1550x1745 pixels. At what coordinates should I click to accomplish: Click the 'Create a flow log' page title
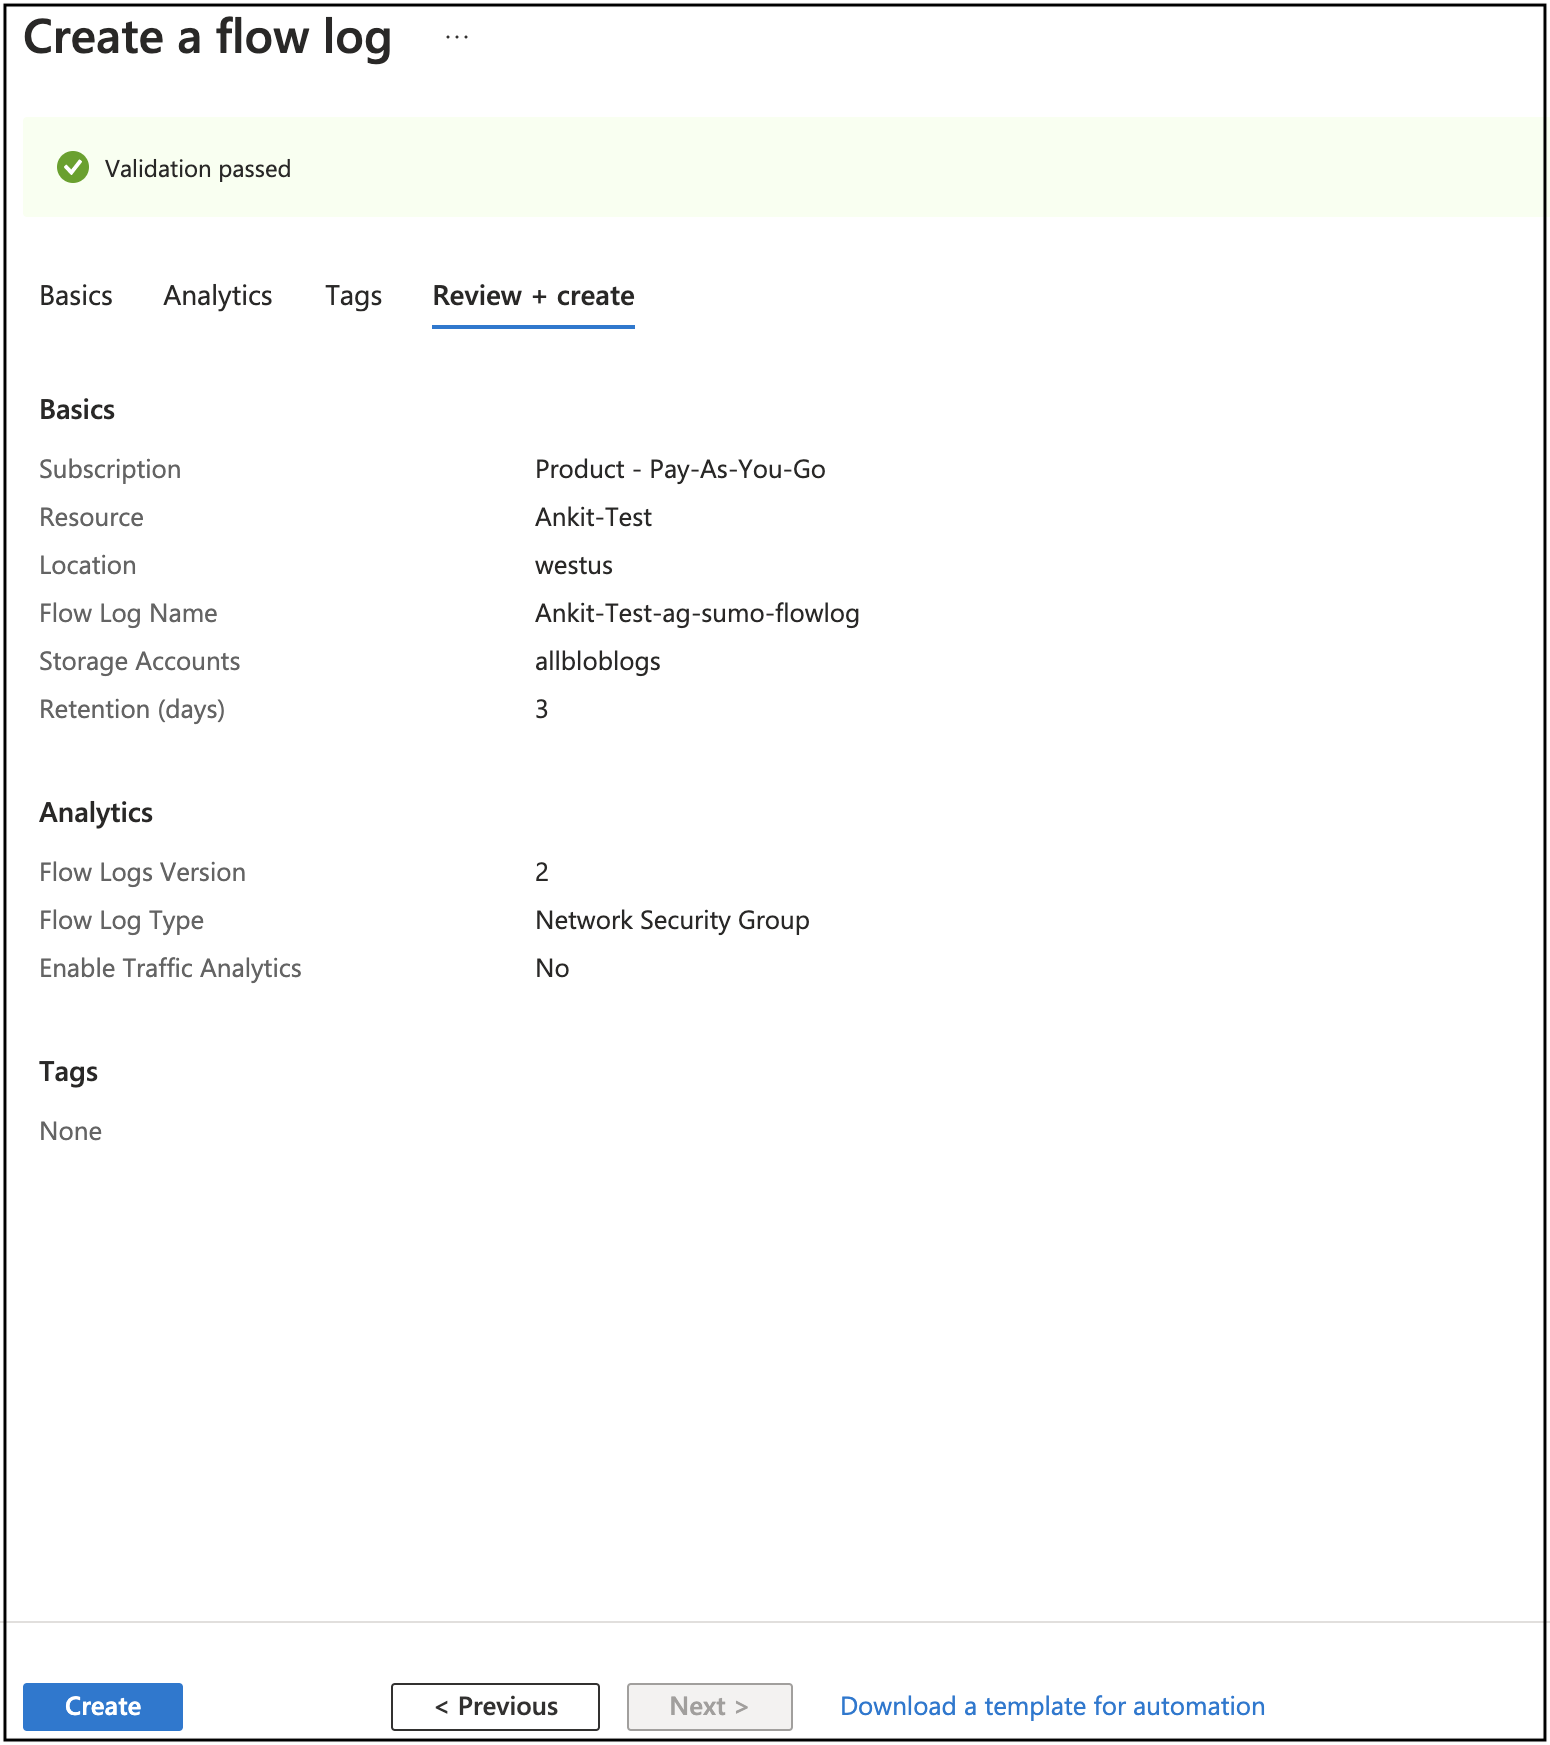207,38
